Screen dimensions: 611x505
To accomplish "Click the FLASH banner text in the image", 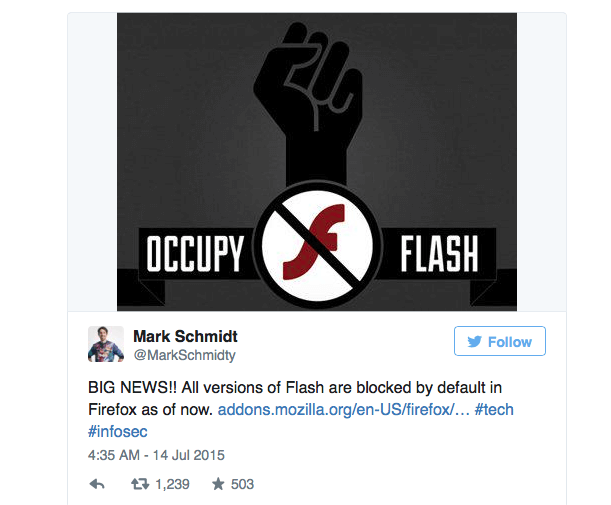I will point(439,254).
